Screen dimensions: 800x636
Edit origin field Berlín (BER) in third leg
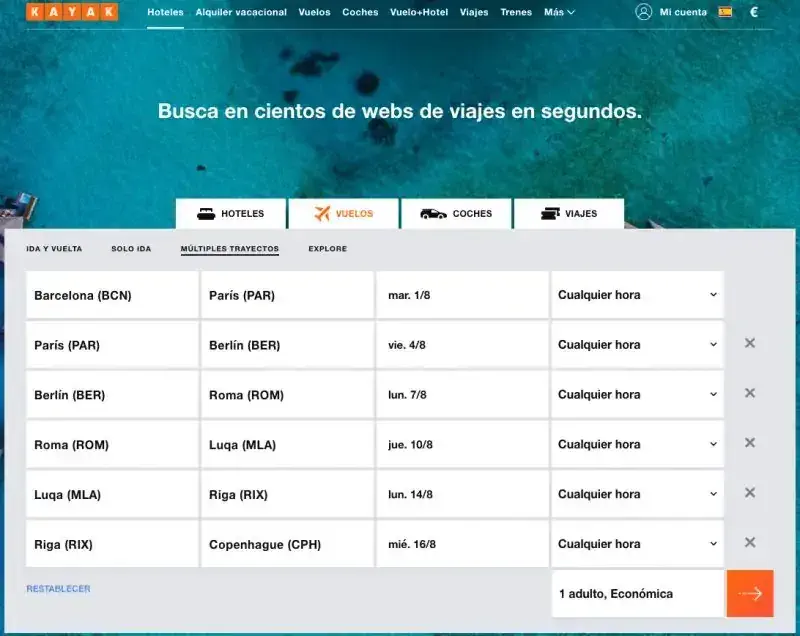(112, 395)
